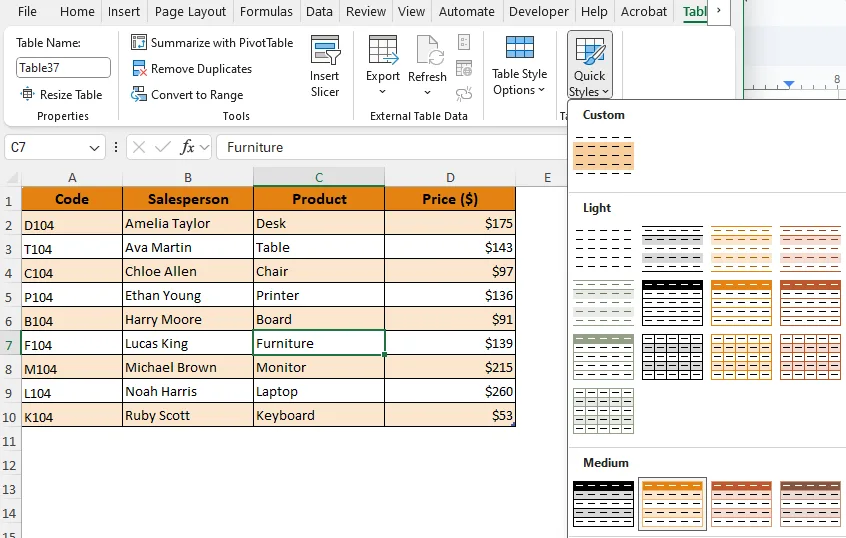Screen dimensions: 846x538
Task: Pick the orange gridded Light table style
Action: coord(741,357)
